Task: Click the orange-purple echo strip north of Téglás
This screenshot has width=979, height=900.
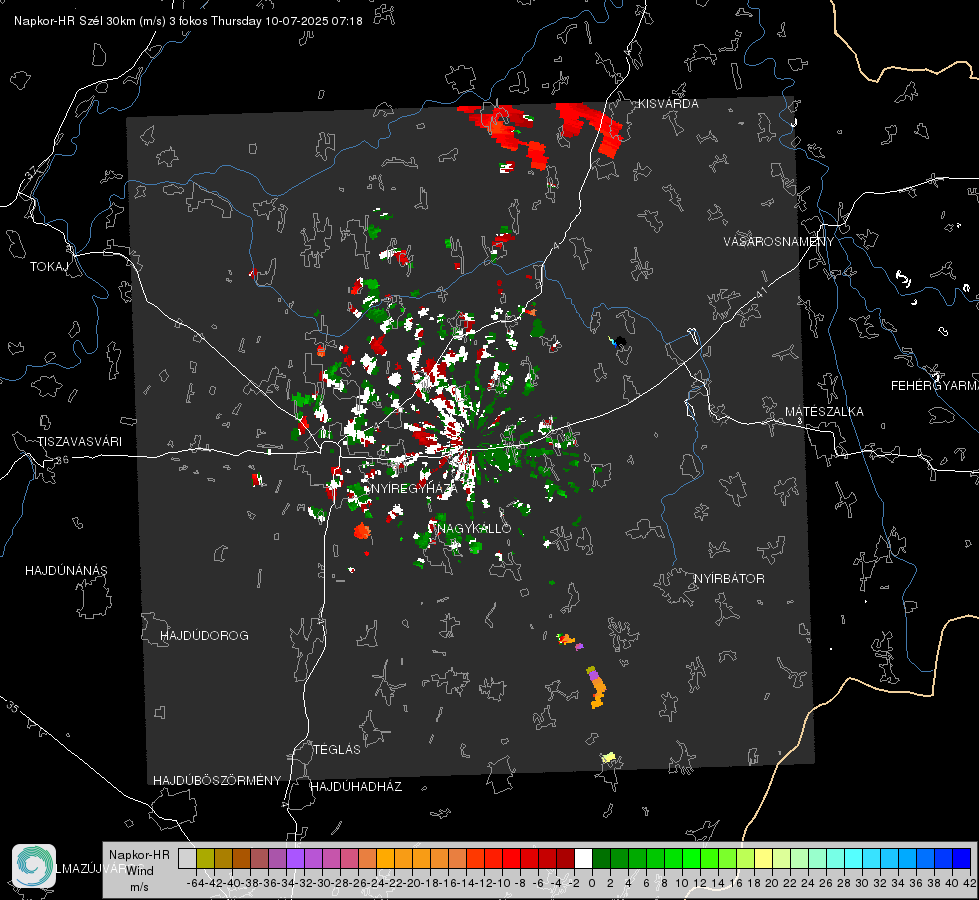Action: (597, 687)
